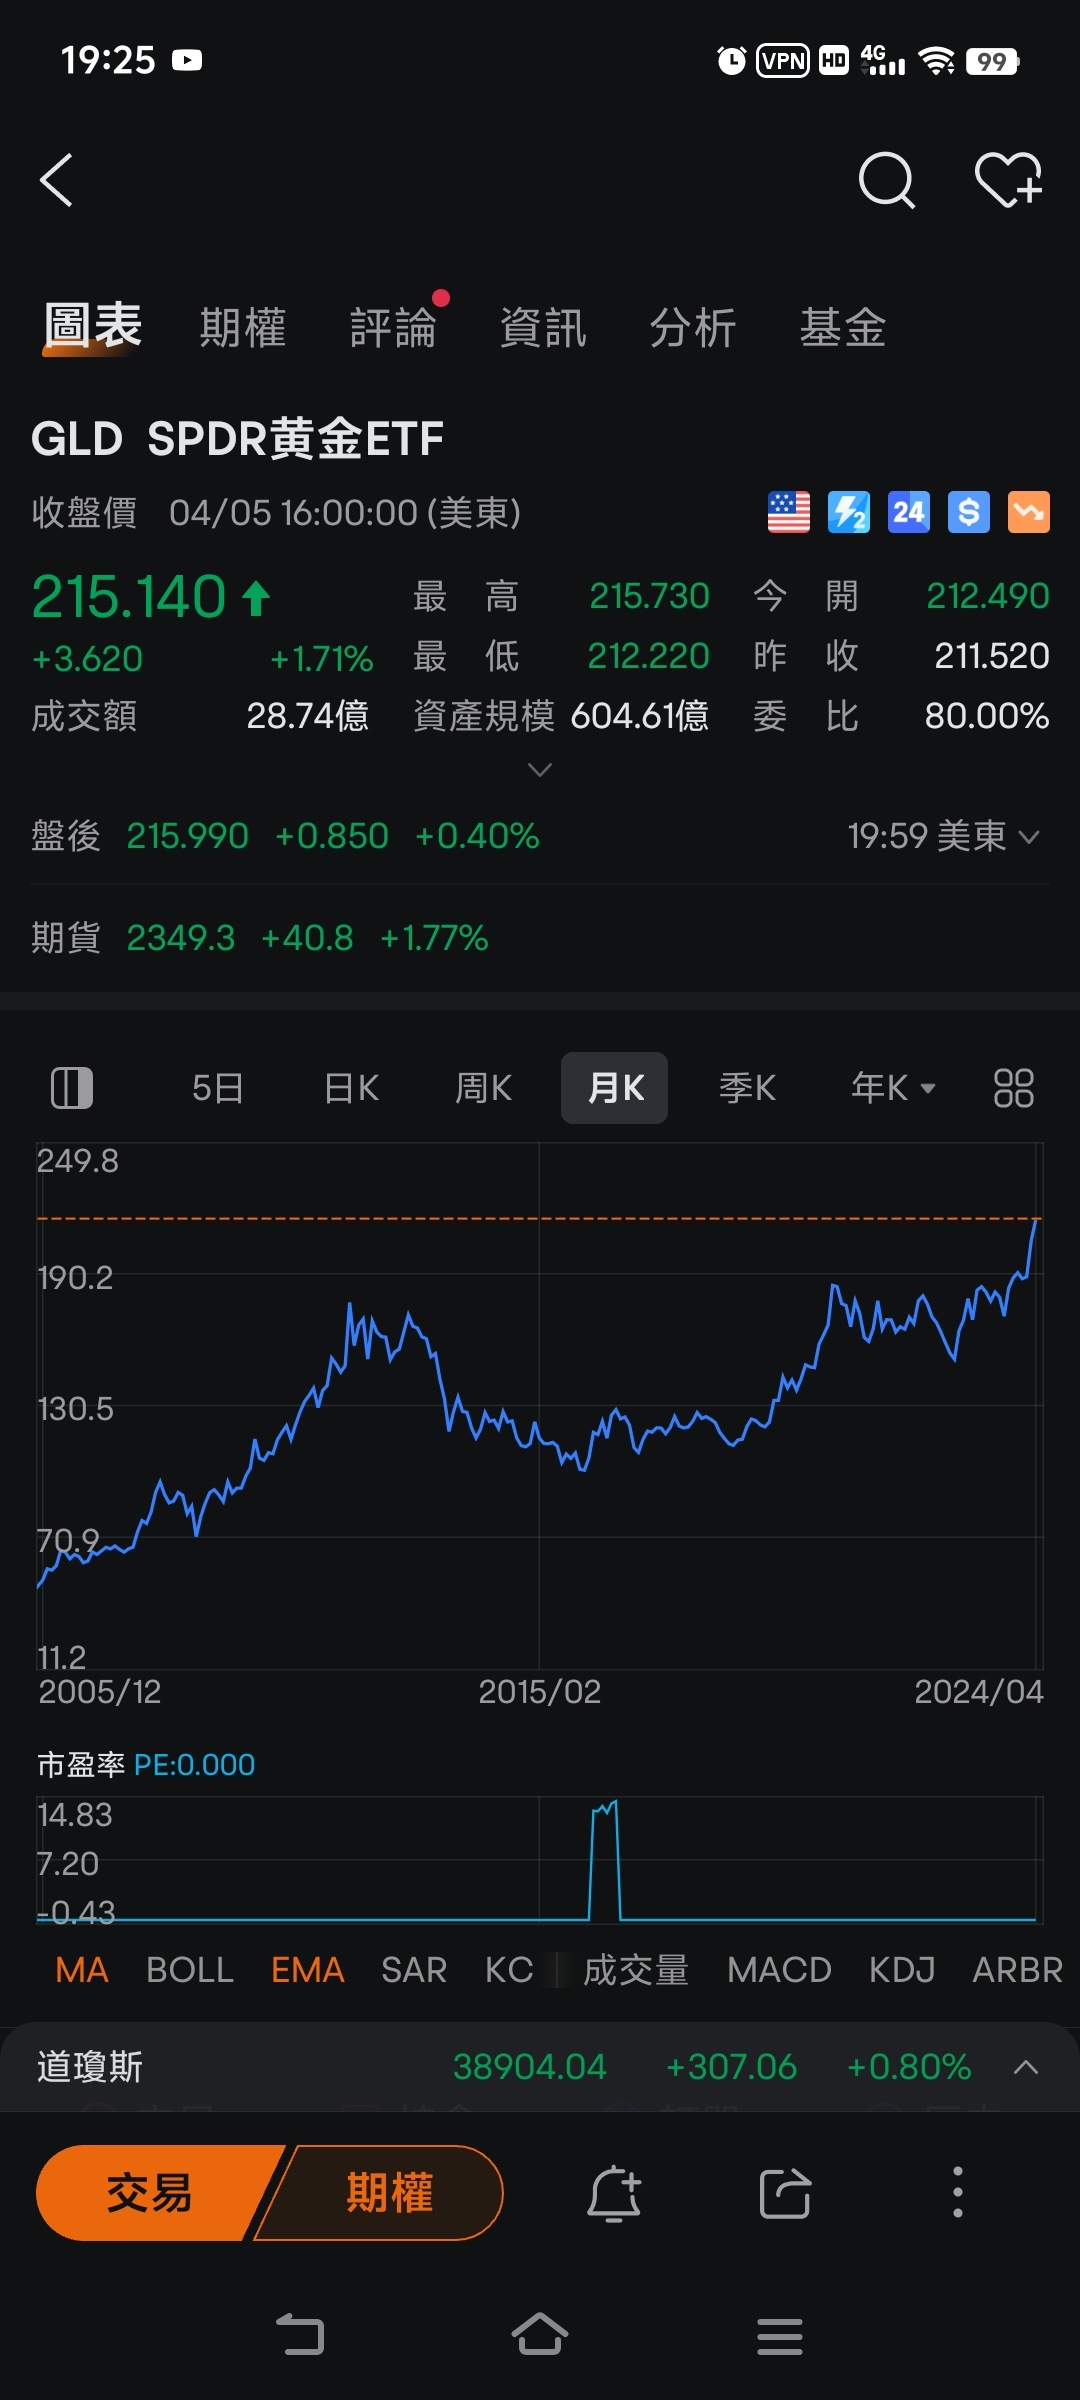Tap the Android recent apps button
Image resolution: width=1080 pixels, height=2400 pixels.
[780, 2337]
